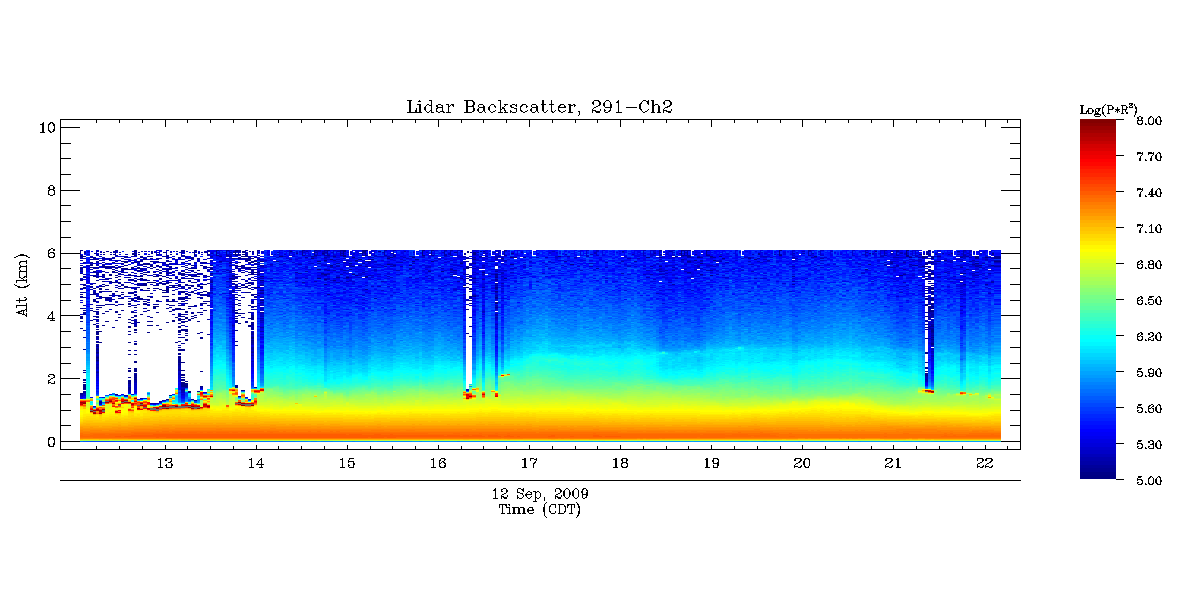Click the 8.00 colorbar label
Image resolution: width=1200 pixels, height=600 pixels.
tap(1148, 121)
